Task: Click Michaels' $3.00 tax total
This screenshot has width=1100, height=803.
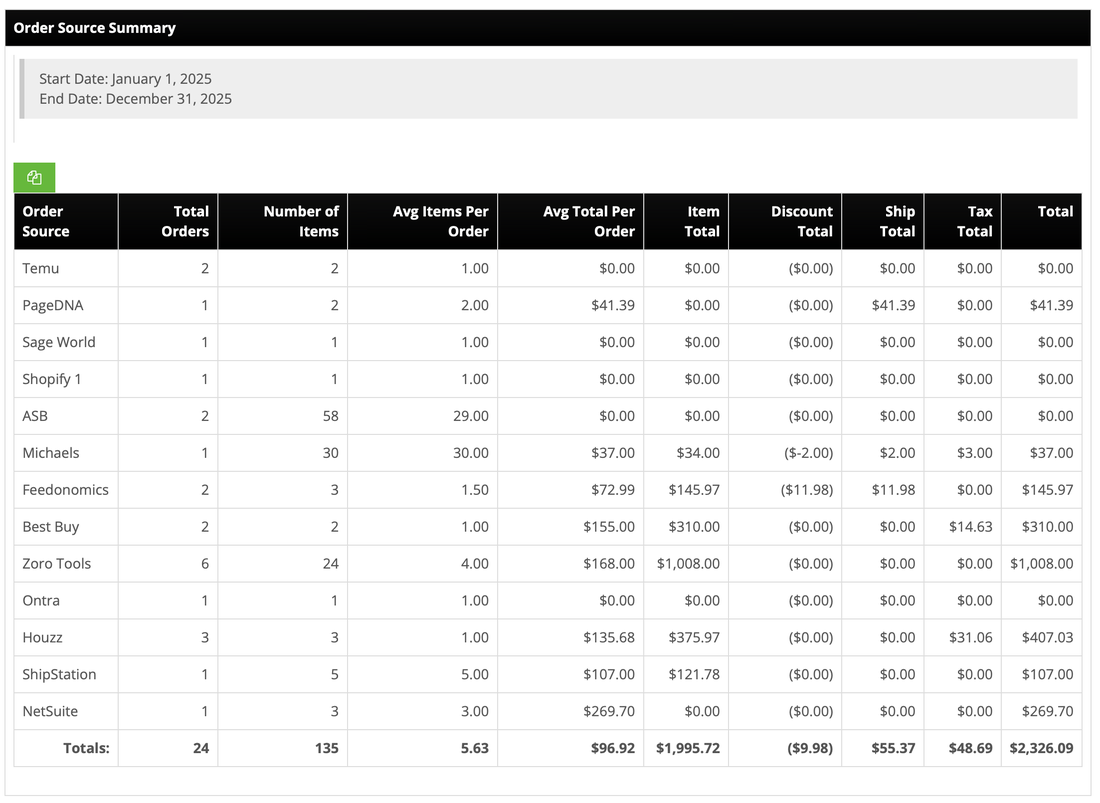Action: point(974,453)
